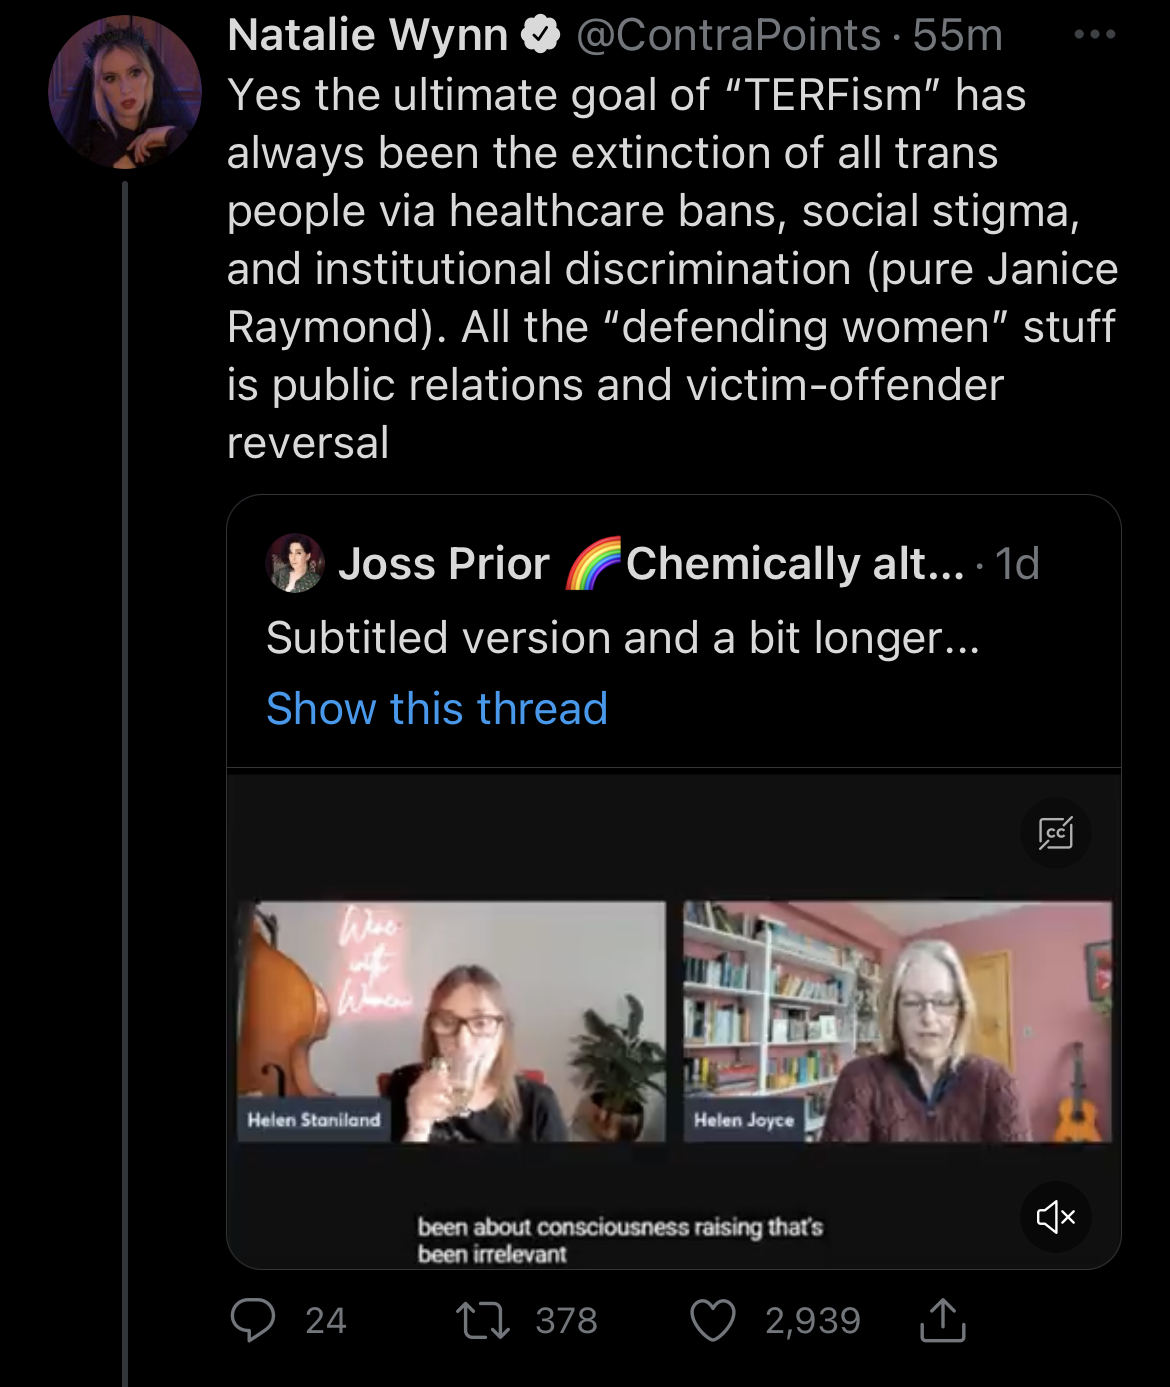
Task: Open the share tweet icon
Action: (x=941, y=1320)
